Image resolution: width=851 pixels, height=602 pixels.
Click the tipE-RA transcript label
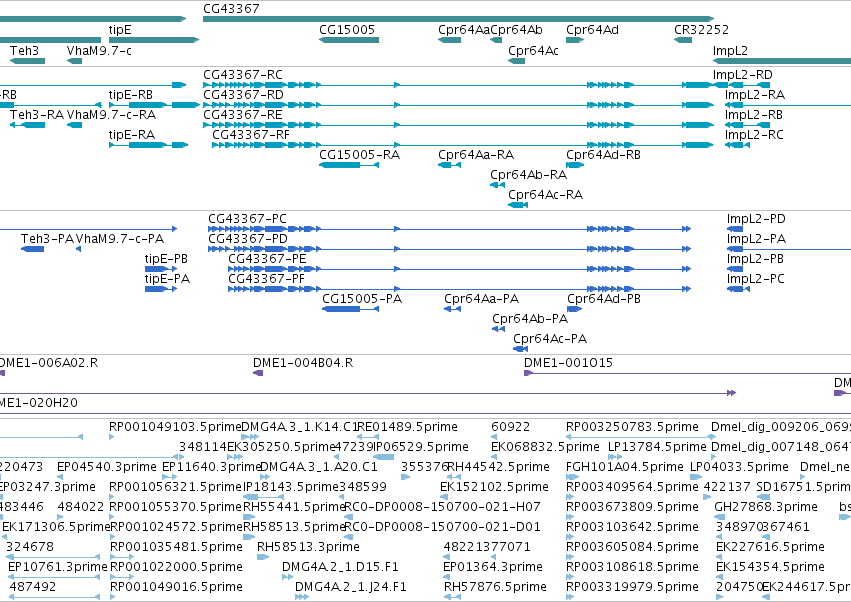(131, 135)
